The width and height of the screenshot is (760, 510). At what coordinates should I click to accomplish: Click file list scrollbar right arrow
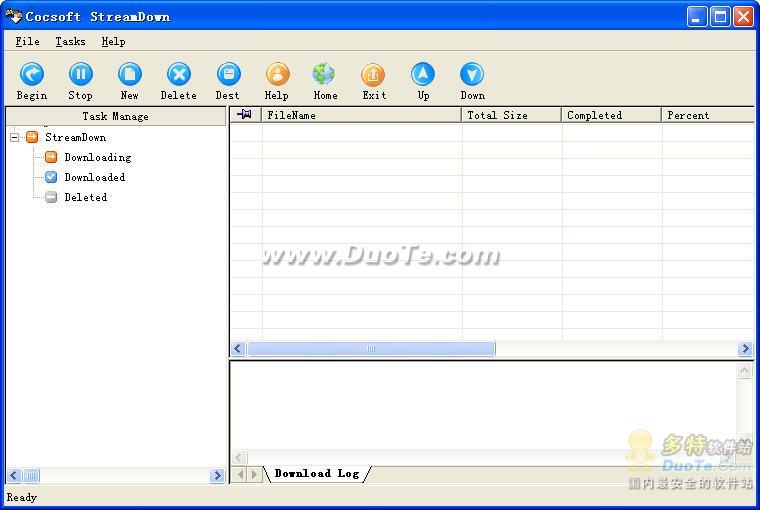745,348
